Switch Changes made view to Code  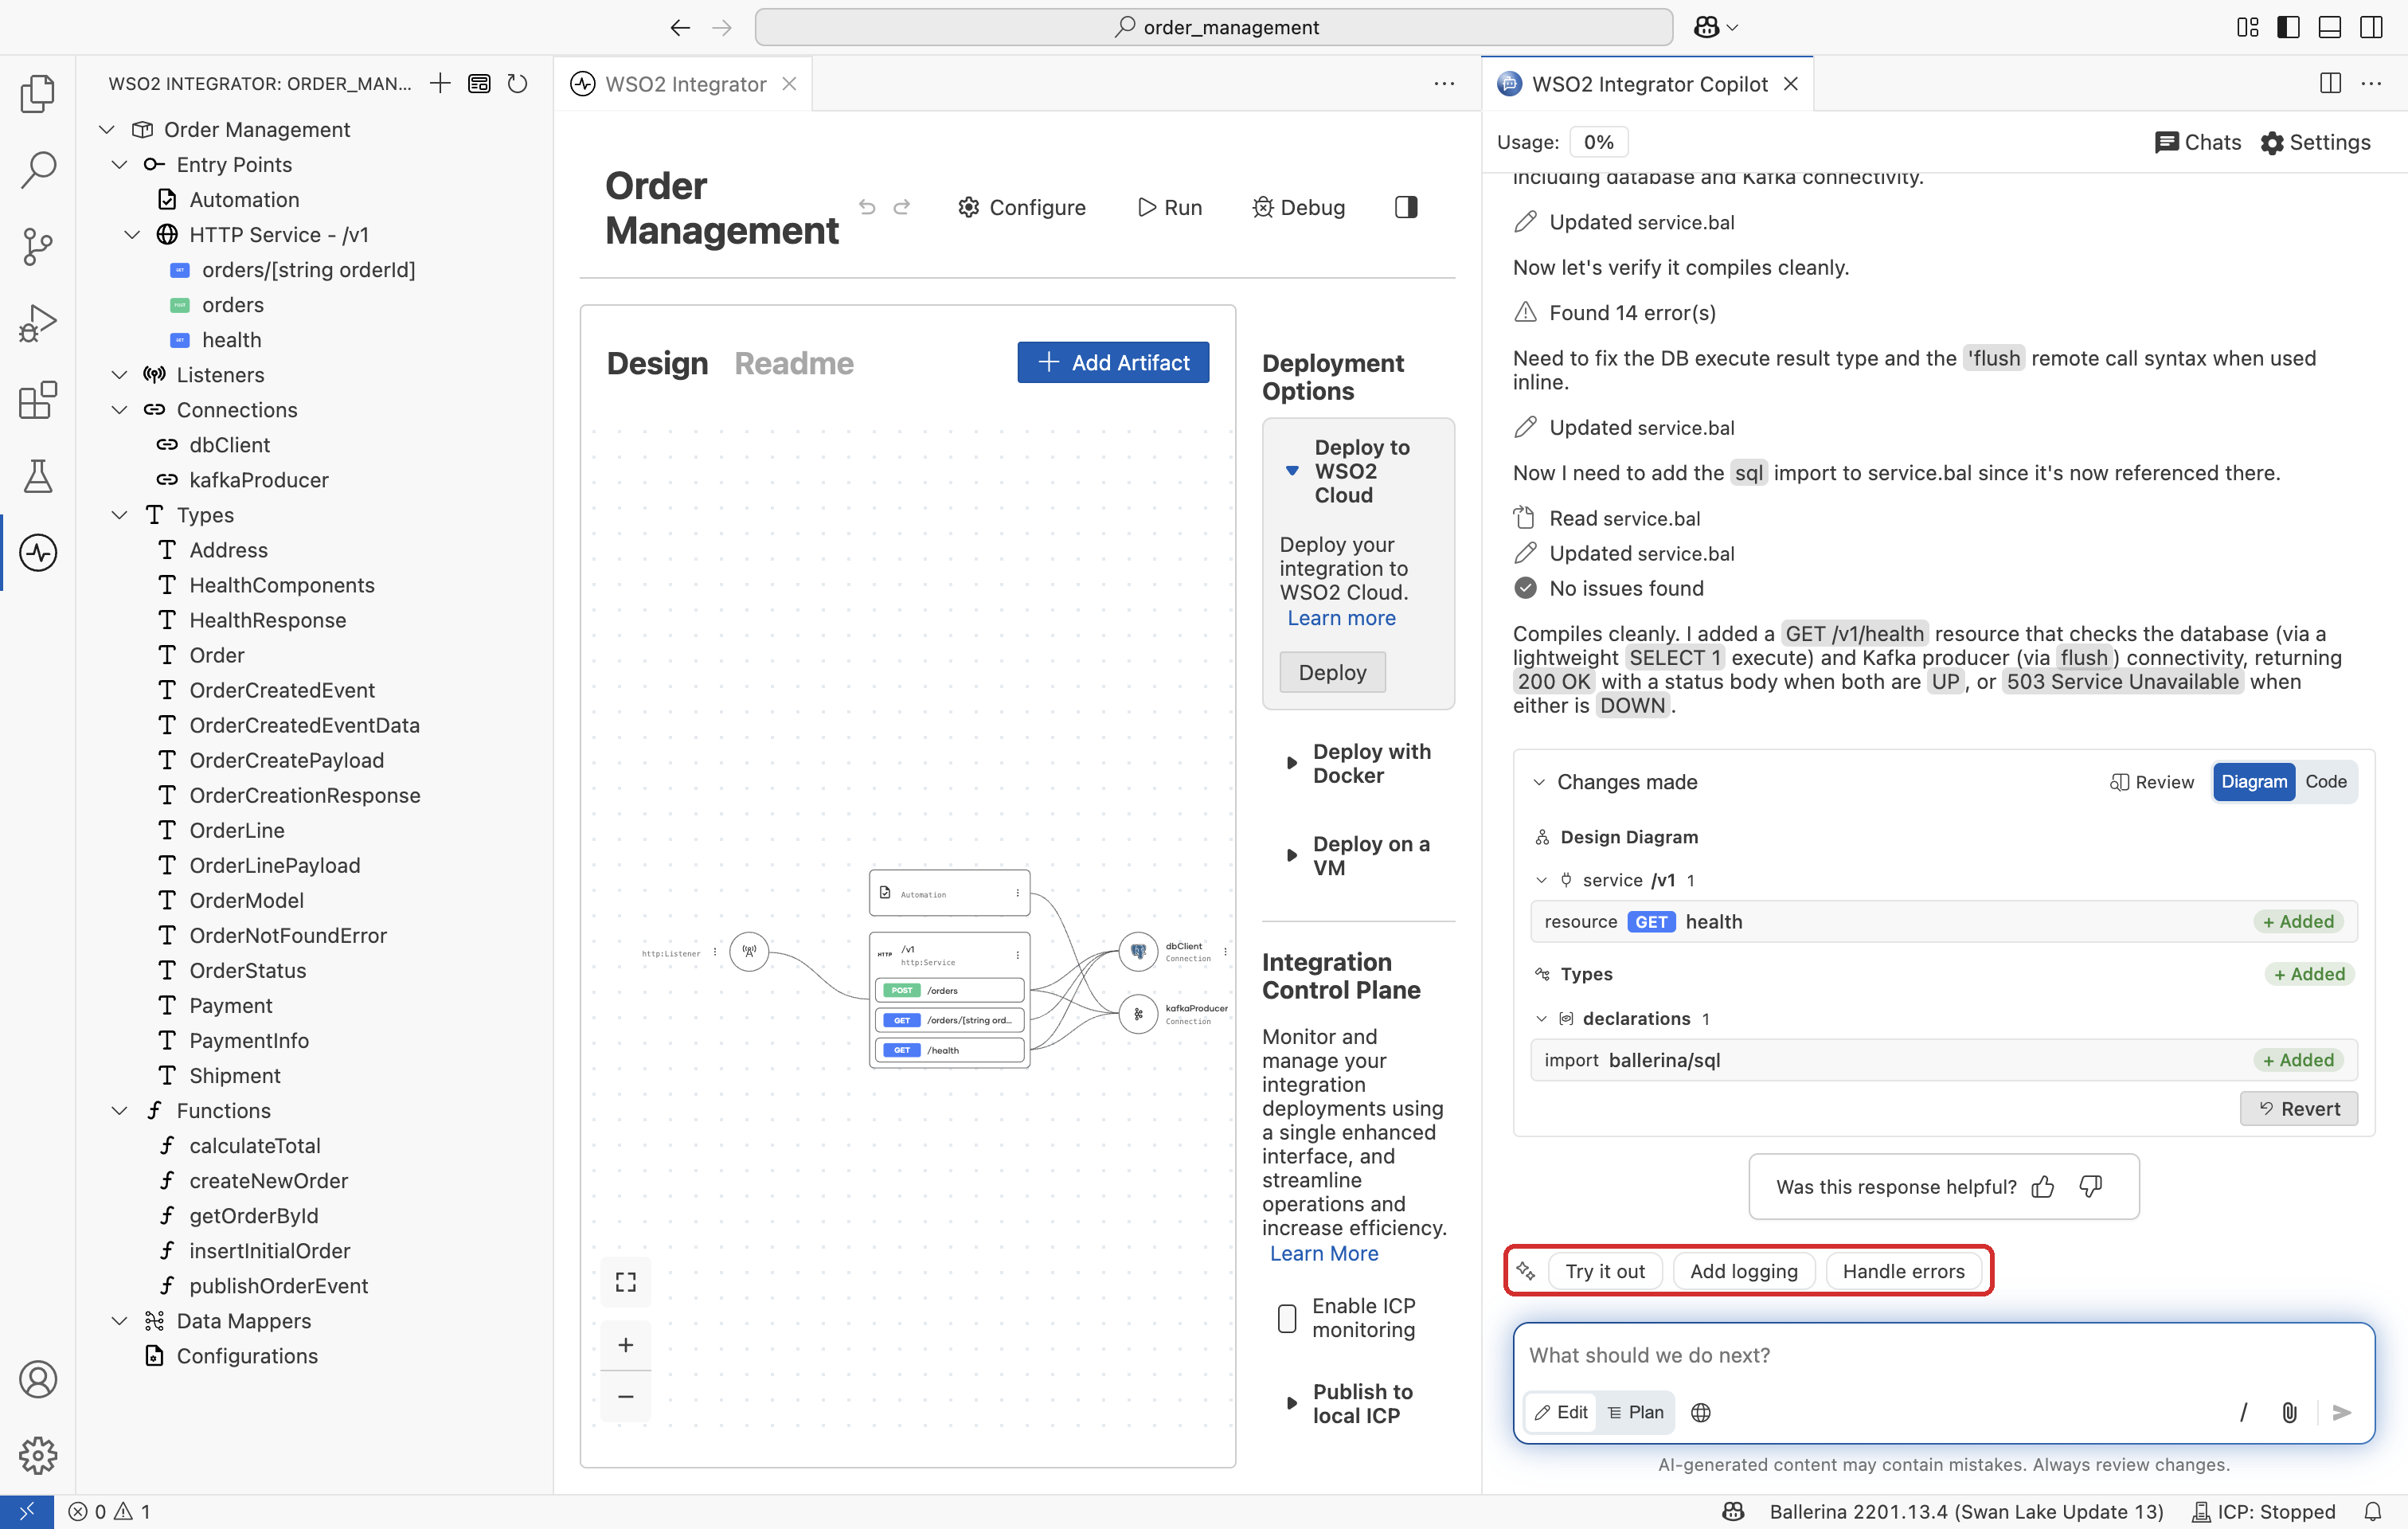2326,781
